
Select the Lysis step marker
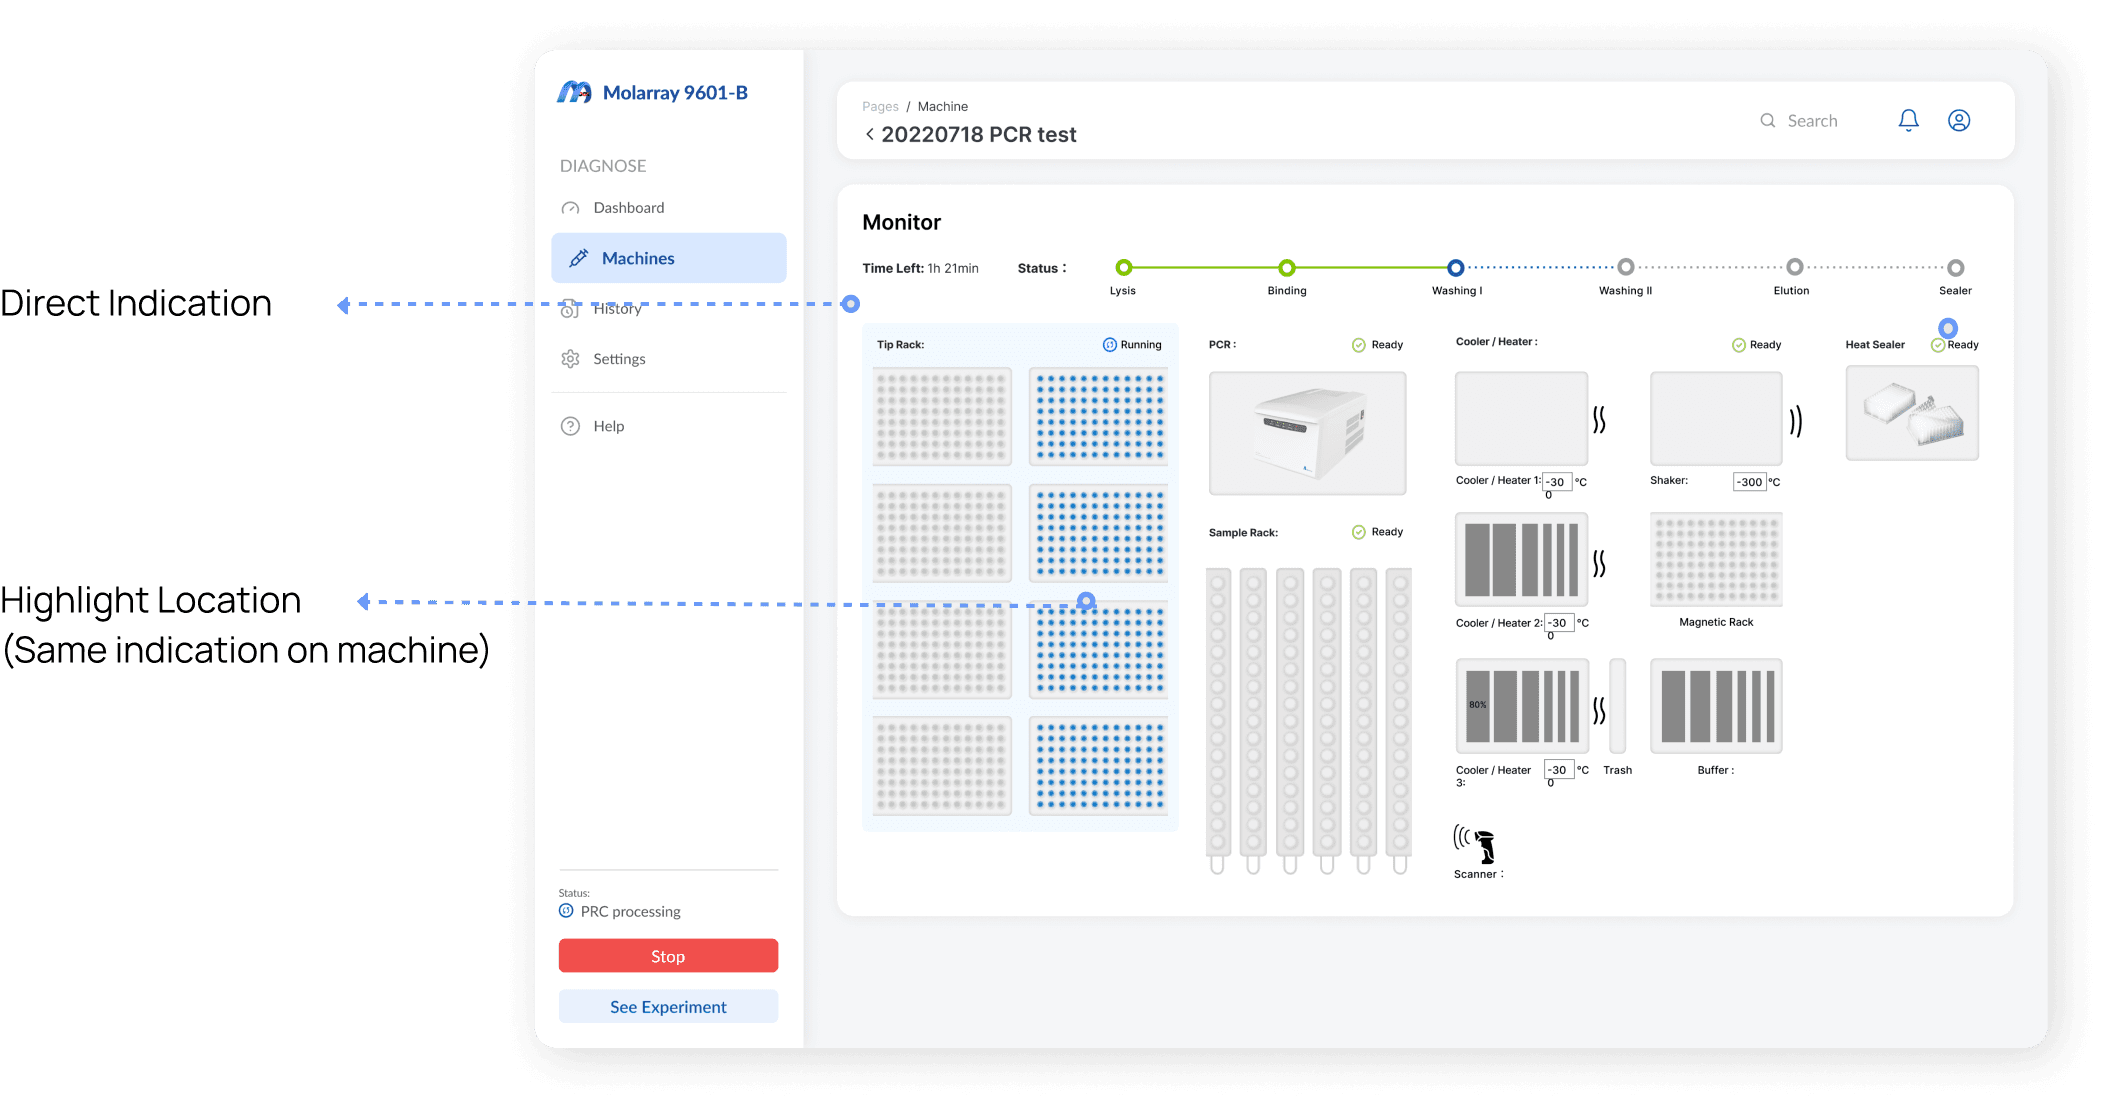pos(1123,267)
